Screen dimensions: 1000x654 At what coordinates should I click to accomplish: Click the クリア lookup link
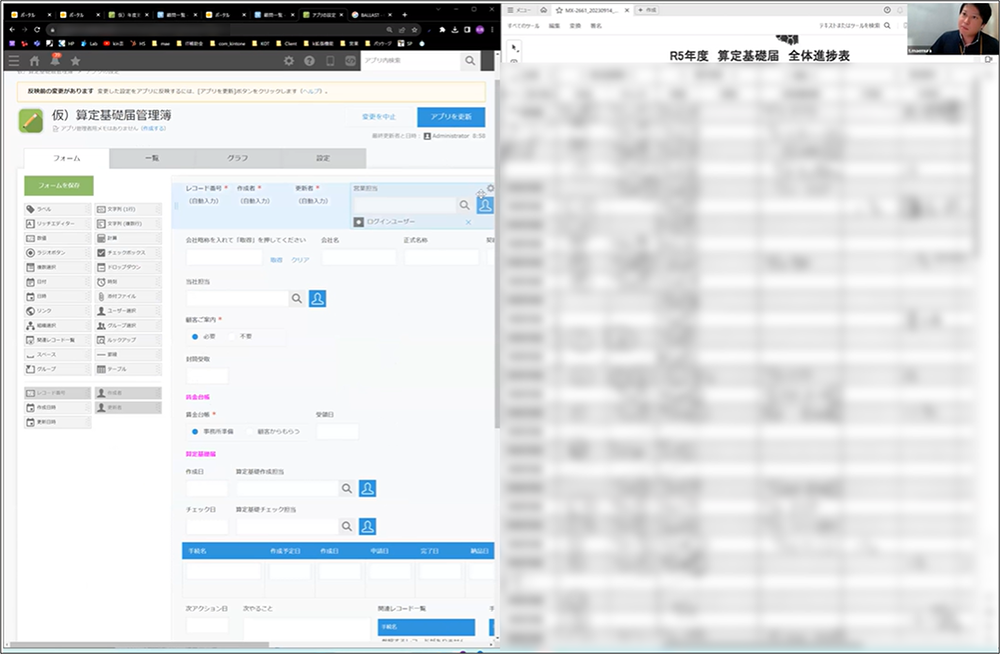coord(300,260)
